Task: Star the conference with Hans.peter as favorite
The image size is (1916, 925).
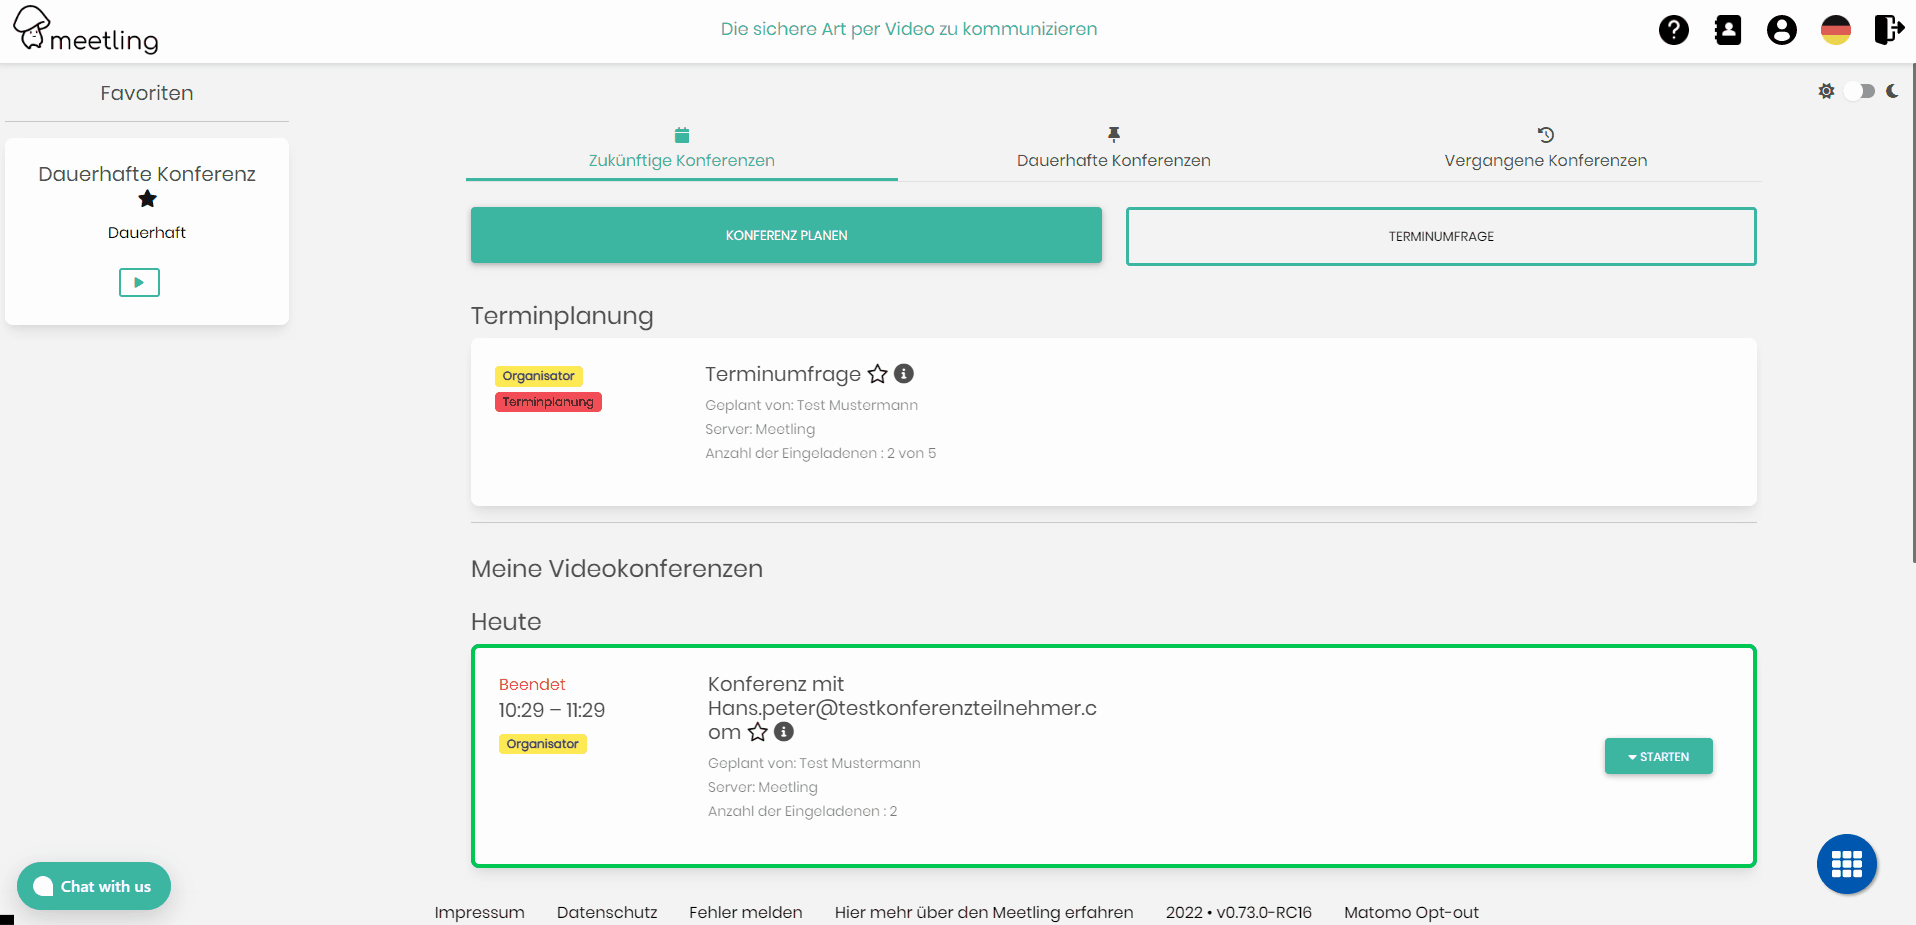Action: coord(757,732)
